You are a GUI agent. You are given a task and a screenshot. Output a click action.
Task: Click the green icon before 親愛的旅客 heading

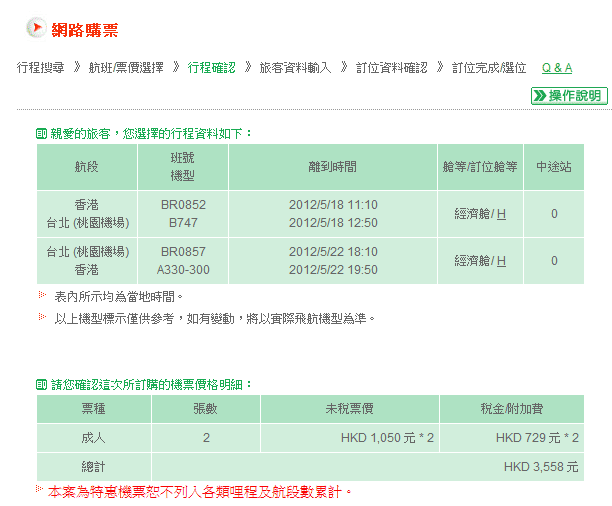[41, 133]
